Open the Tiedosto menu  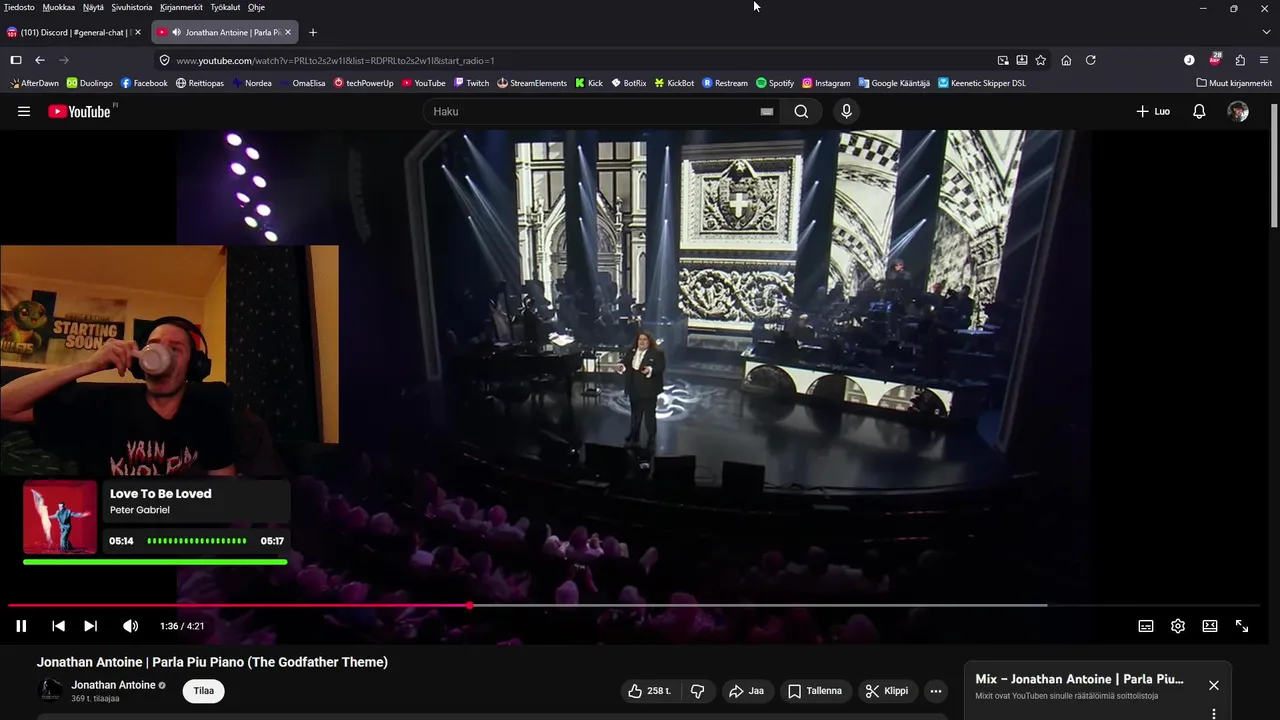point(19,7)
